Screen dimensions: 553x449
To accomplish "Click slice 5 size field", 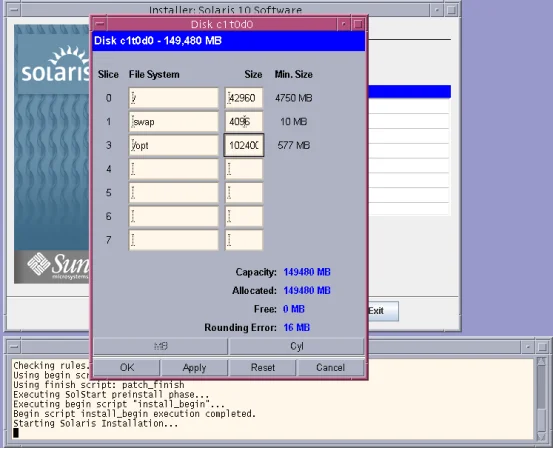I will point(244,193).
